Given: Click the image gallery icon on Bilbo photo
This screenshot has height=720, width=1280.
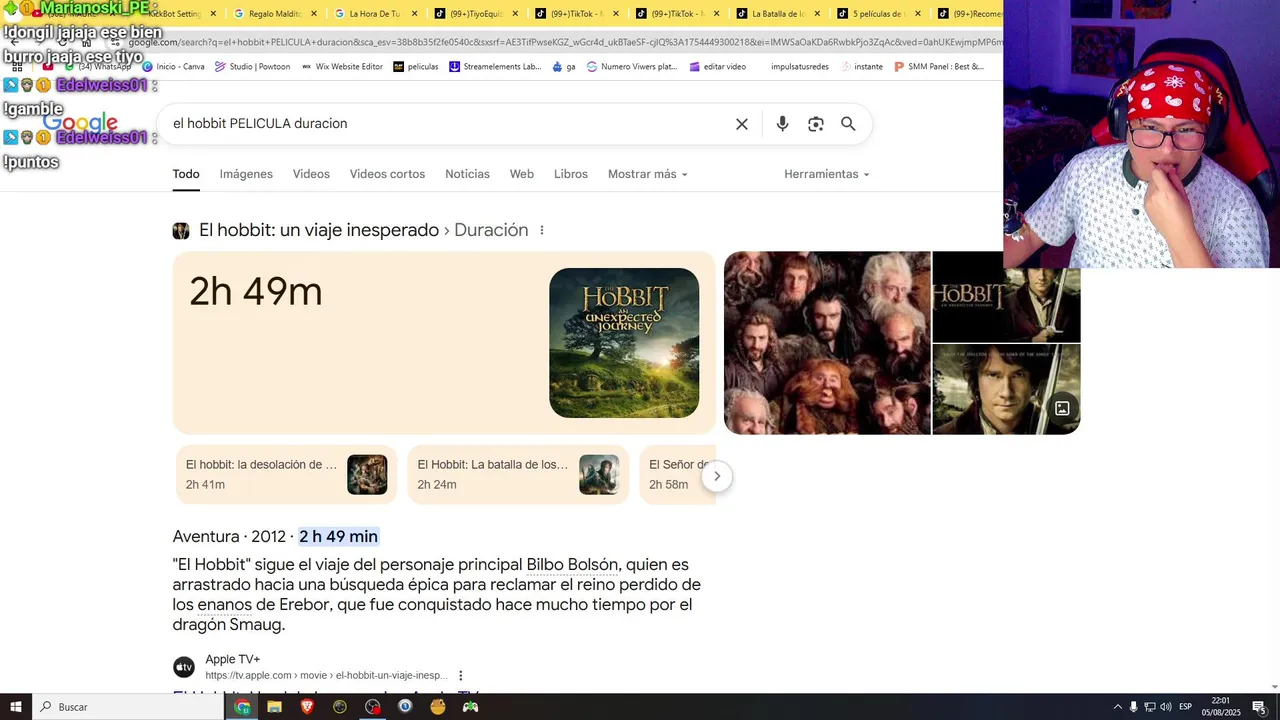Looking at the screenshot, I should point(1062,408).
